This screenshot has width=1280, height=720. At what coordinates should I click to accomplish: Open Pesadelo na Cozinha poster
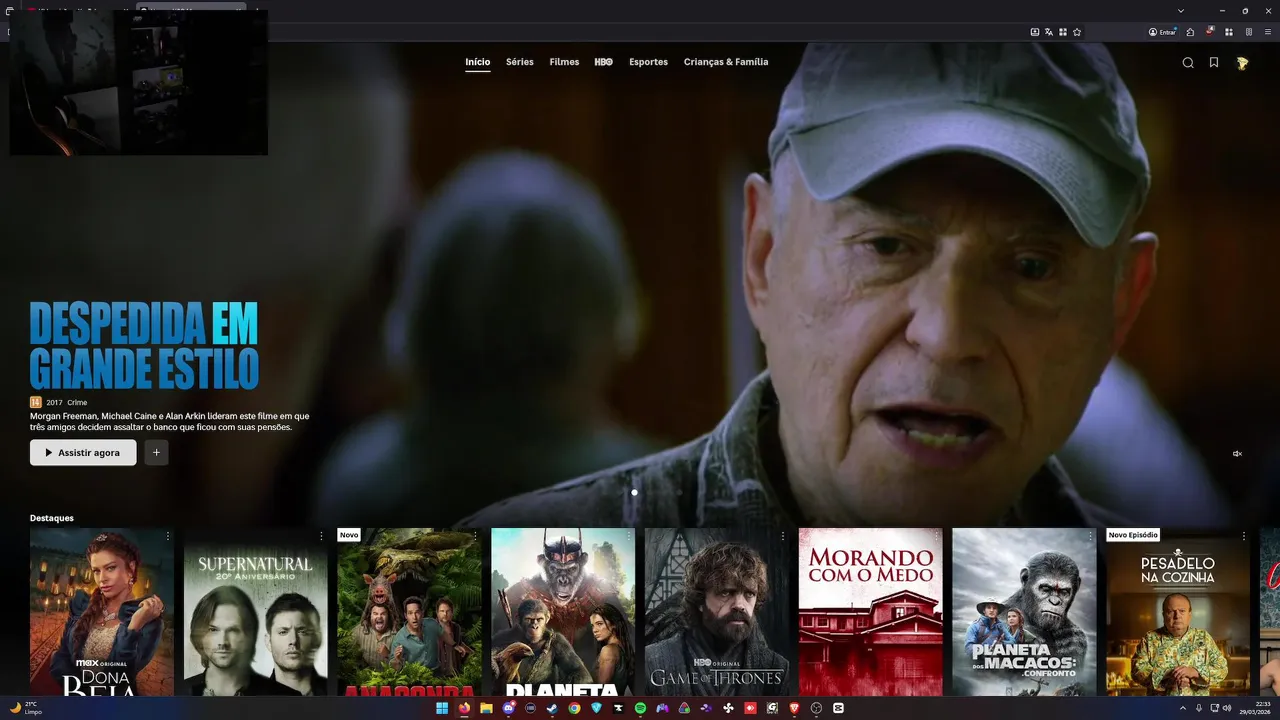click(1178, 612)
